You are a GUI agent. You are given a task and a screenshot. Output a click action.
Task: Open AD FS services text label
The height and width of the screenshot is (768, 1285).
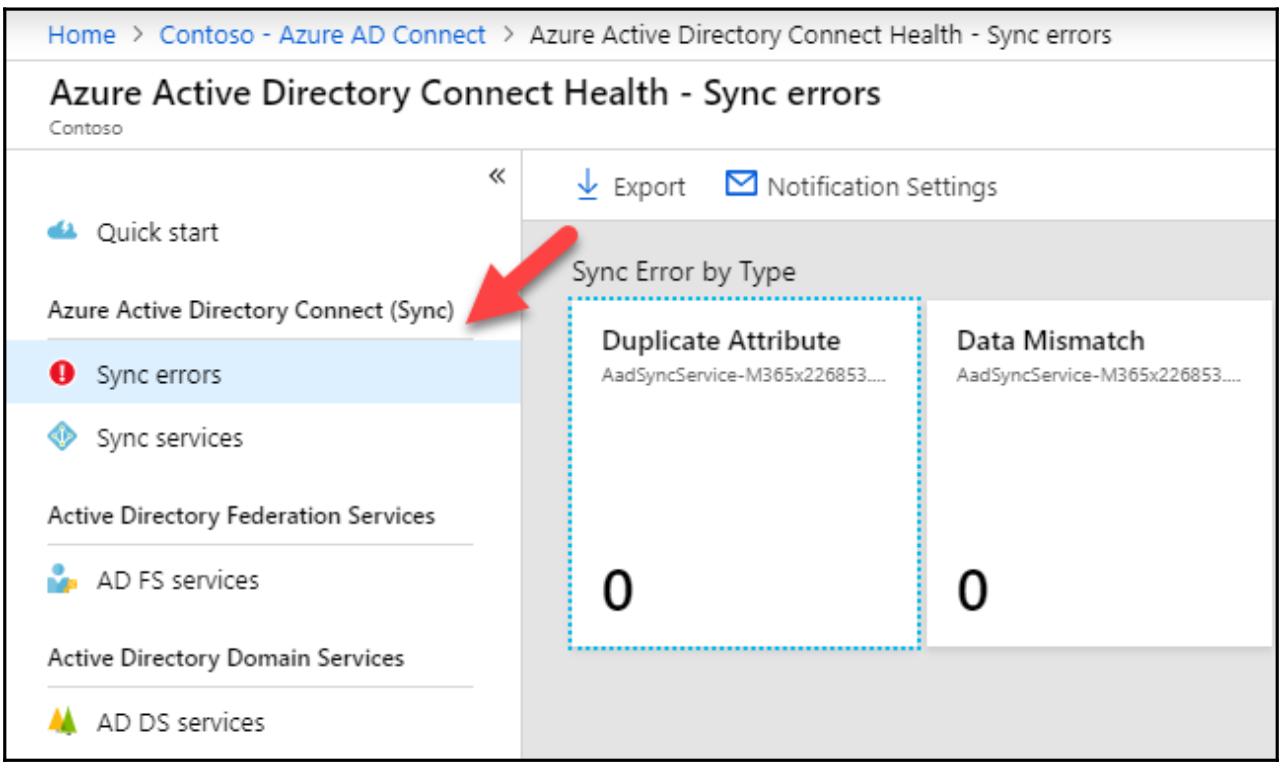point(177,581)
